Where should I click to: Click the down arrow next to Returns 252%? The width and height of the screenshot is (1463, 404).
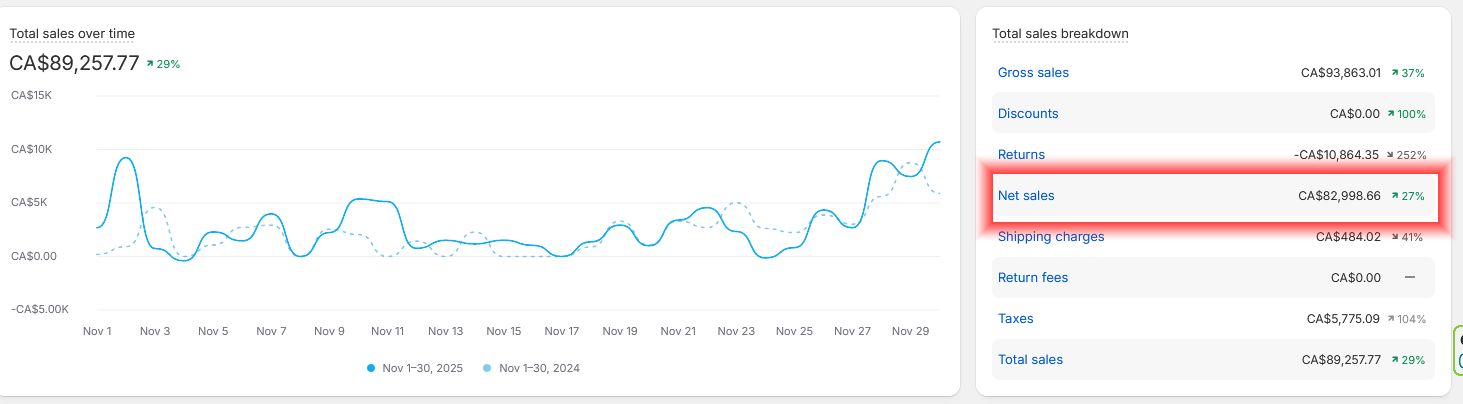tap(1394, 155)
